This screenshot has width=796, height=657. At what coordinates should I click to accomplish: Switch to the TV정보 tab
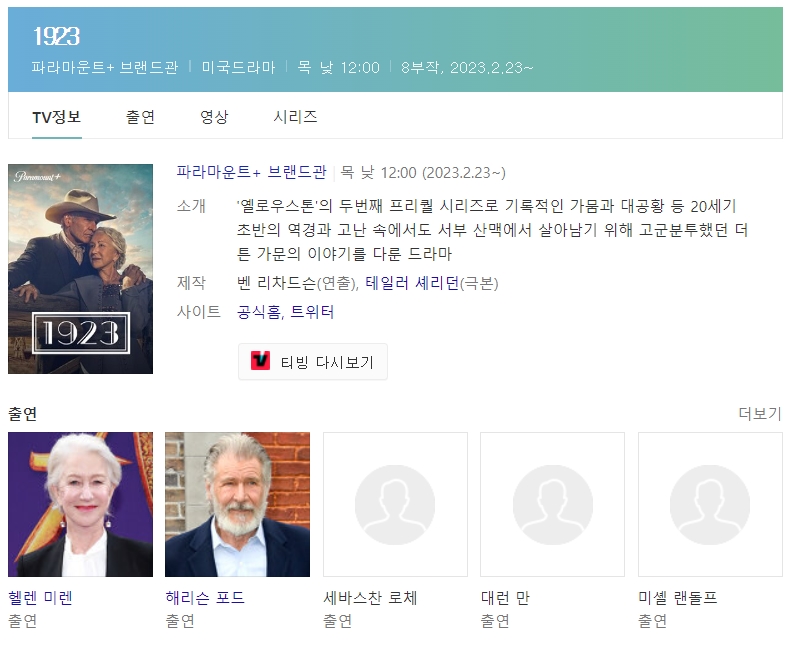(x=56, y=117)
